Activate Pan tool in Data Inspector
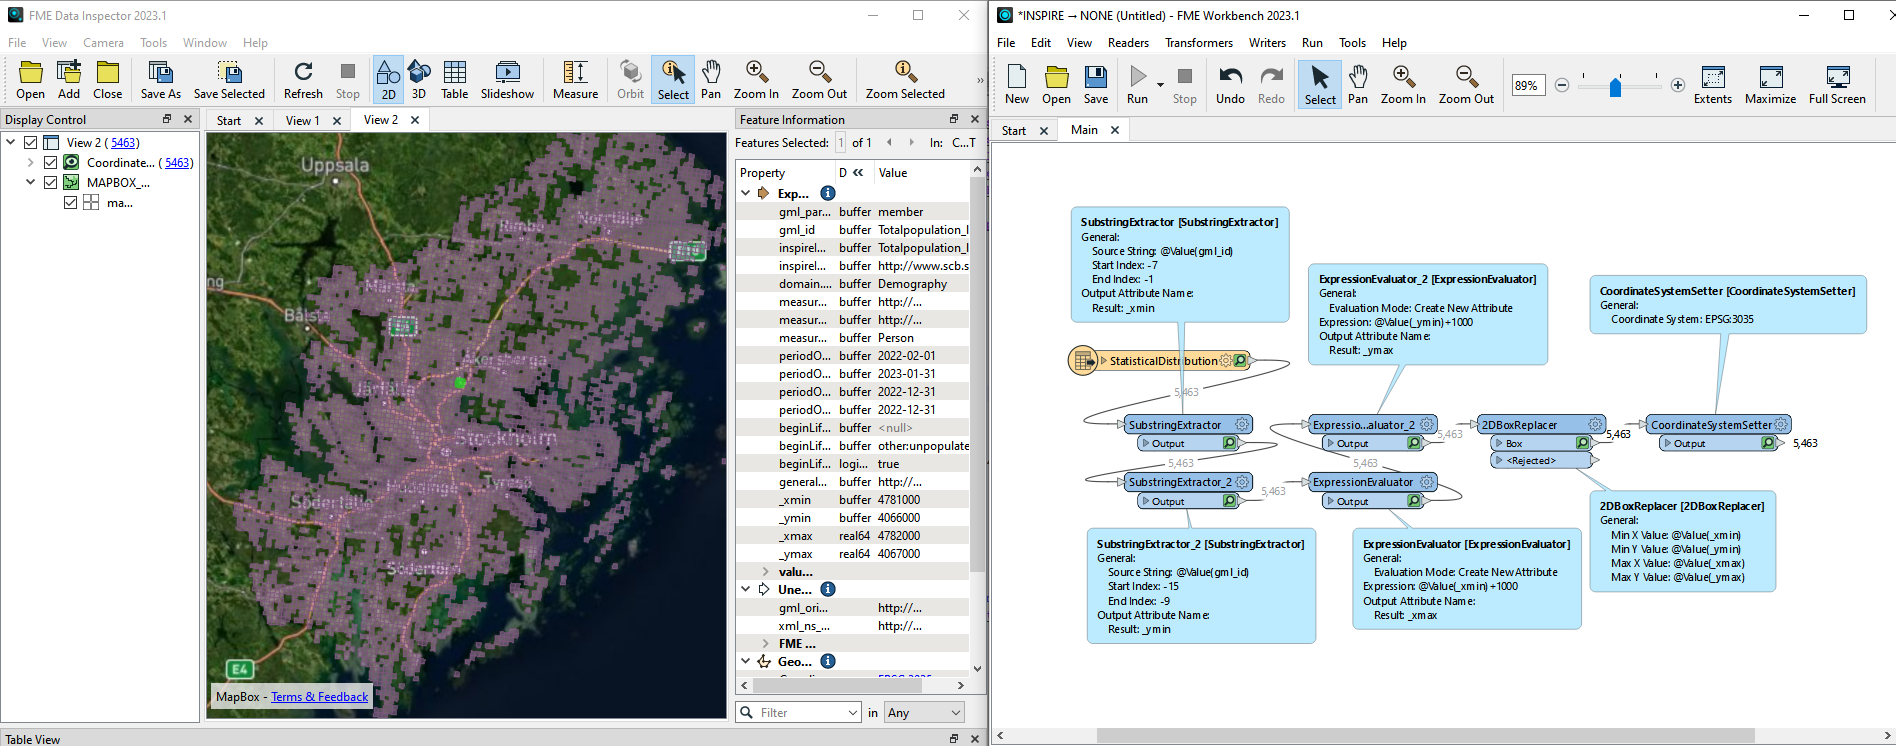This screenshot has height=746, width=1896. (711, 80)
